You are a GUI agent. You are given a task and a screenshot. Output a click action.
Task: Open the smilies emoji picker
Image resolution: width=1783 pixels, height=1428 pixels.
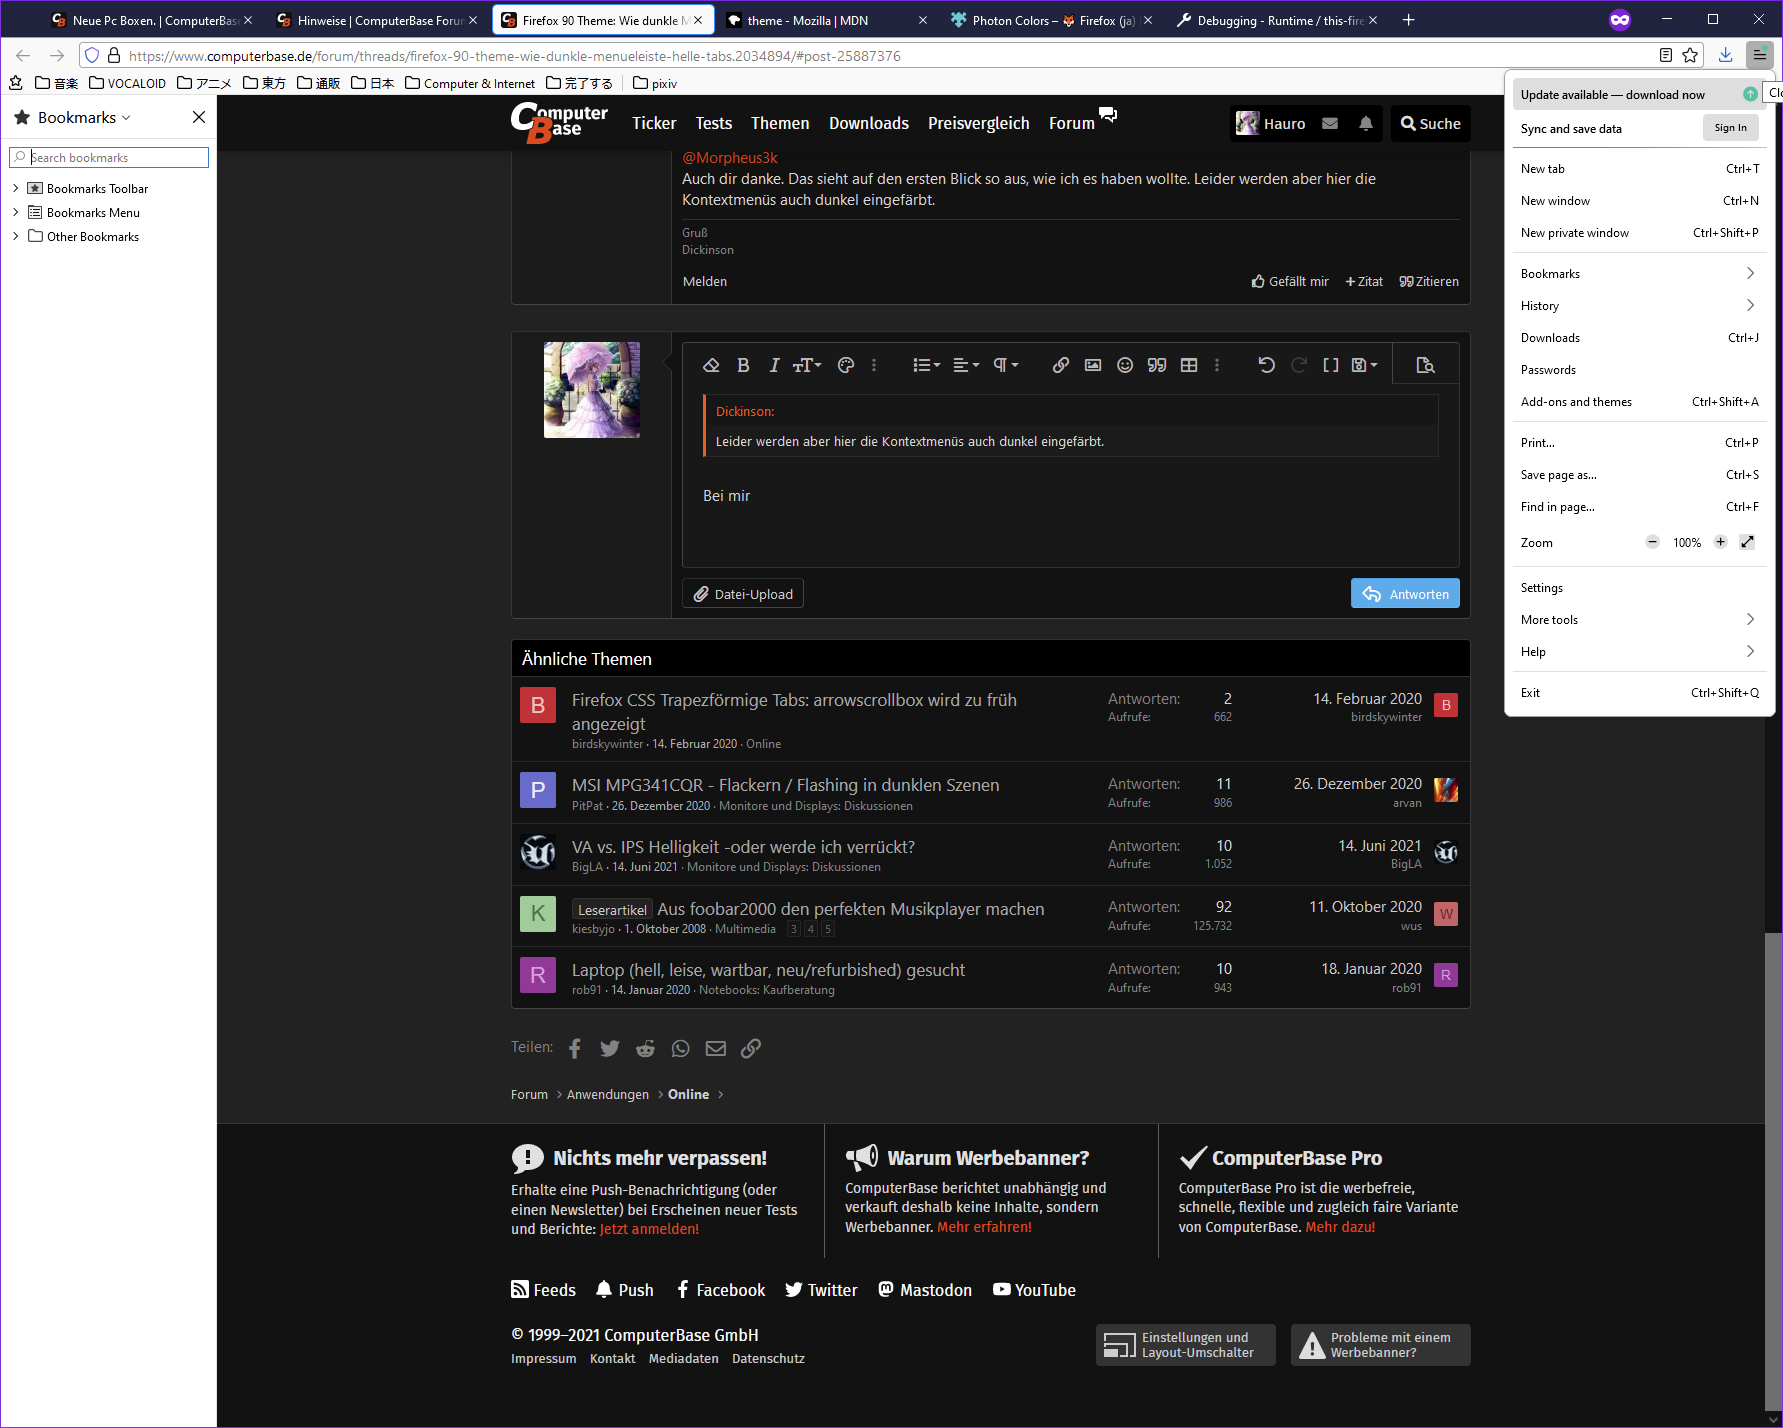[1125, 365]
